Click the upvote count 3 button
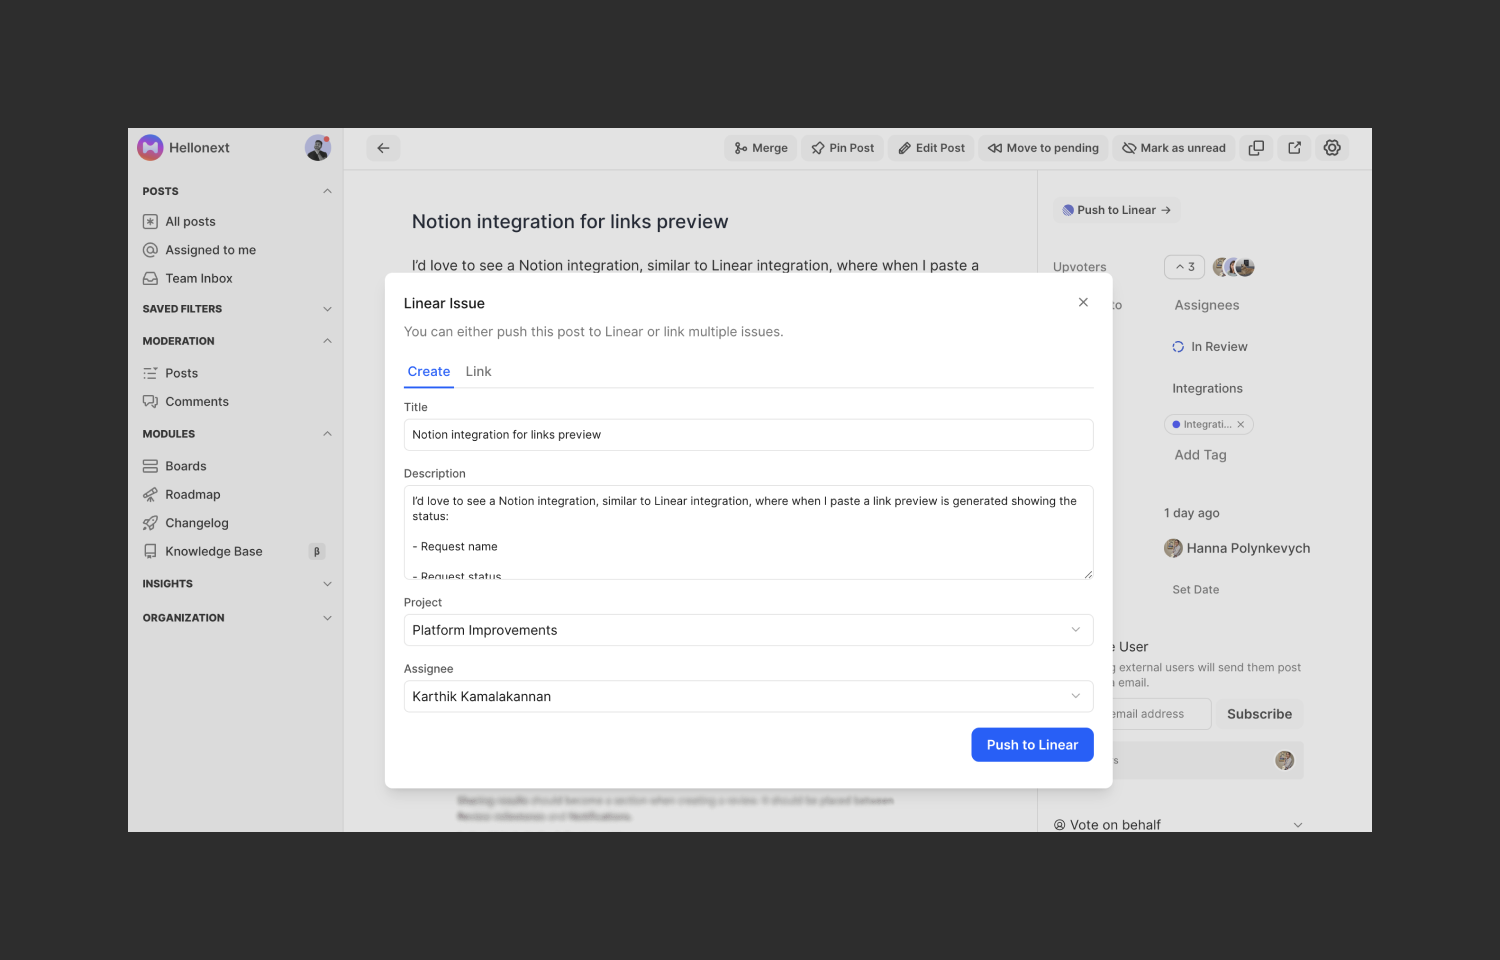This screenshot has width=1500, height=960. pyautogui.click(x=1185, y=267)
